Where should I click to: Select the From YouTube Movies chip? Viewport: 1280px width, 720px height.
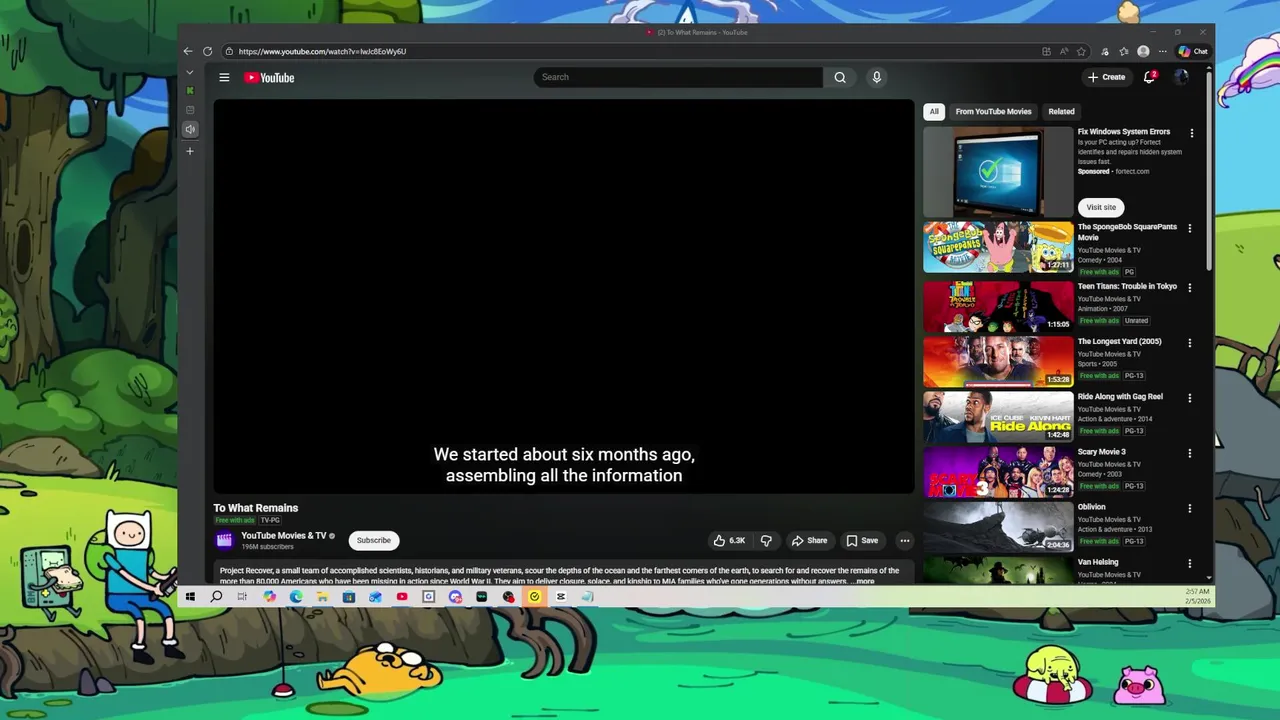tap(993, 112)
